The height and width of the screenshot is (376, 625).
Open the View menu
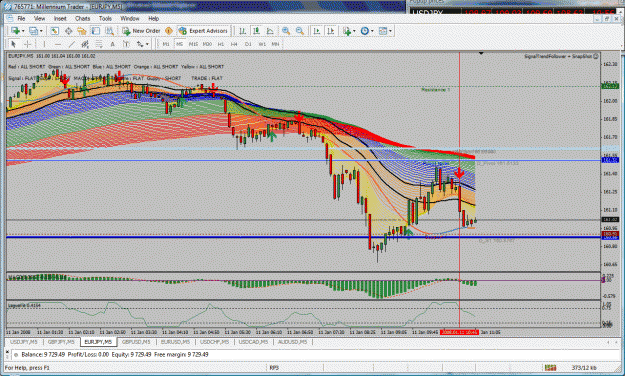39,18
